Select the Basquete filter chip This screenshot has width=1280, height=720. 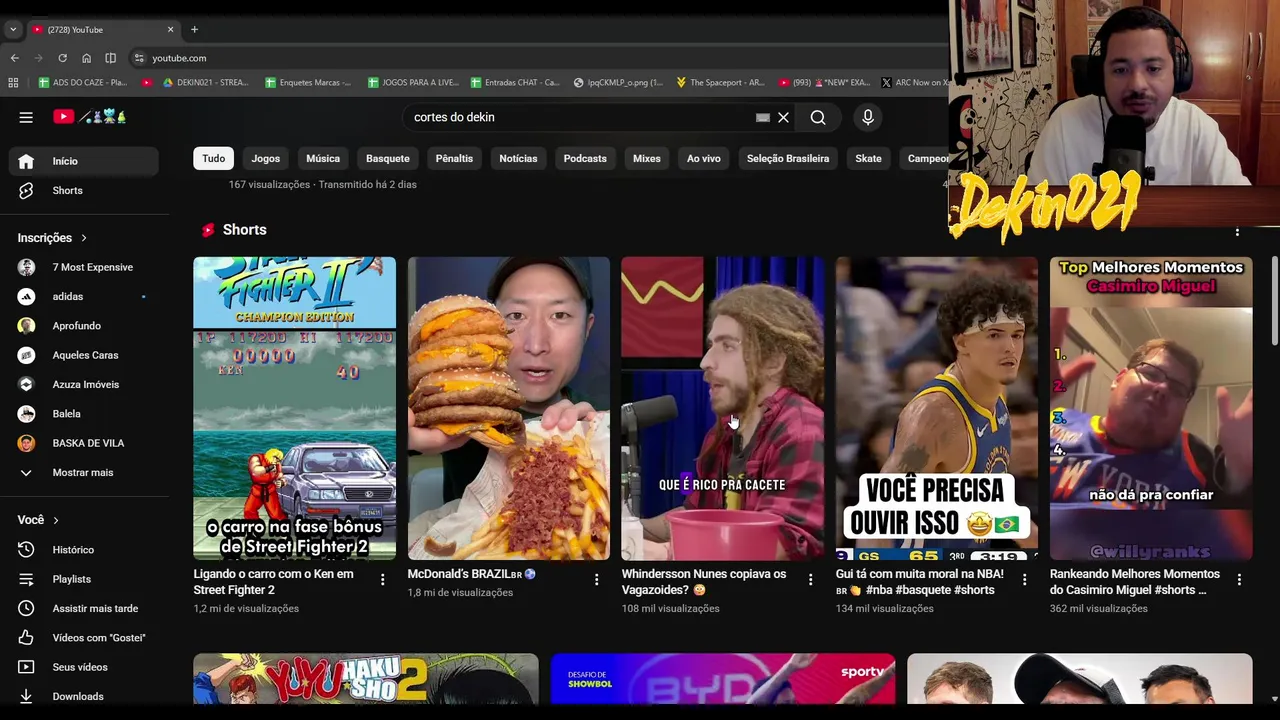pyautogui.click(x=387, y=158)
